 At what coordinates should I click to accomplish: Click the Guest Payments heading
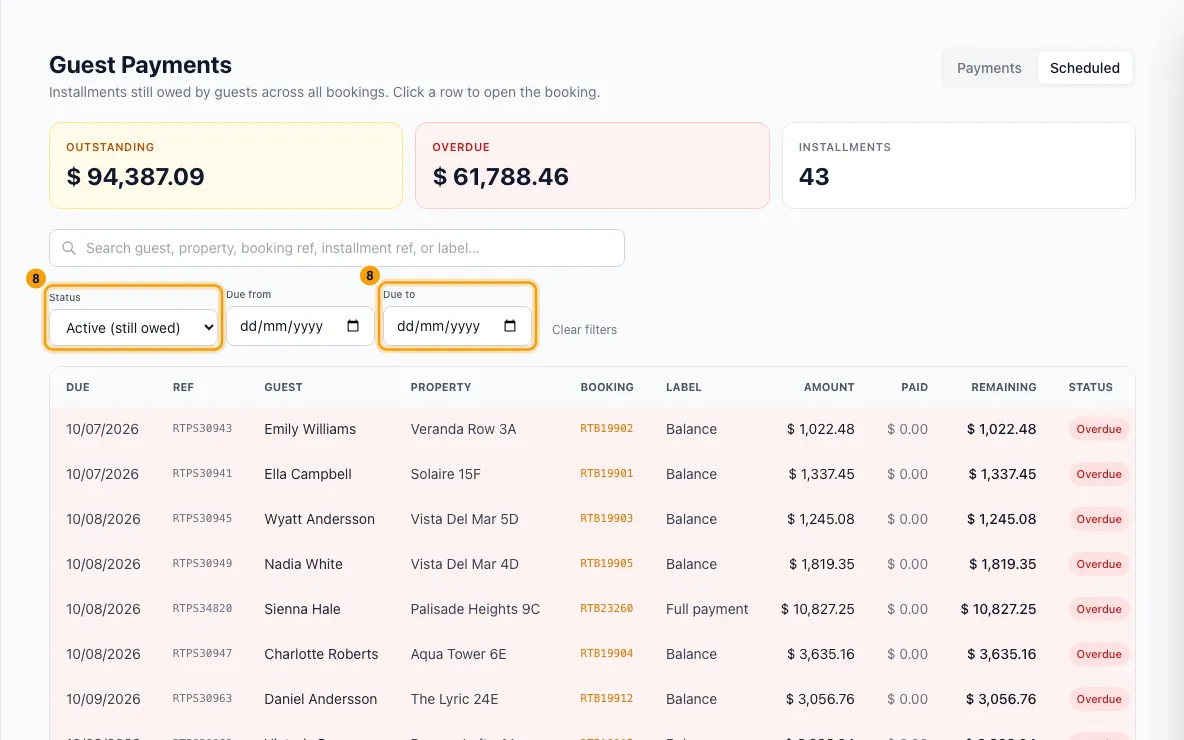tap(140, 65)
